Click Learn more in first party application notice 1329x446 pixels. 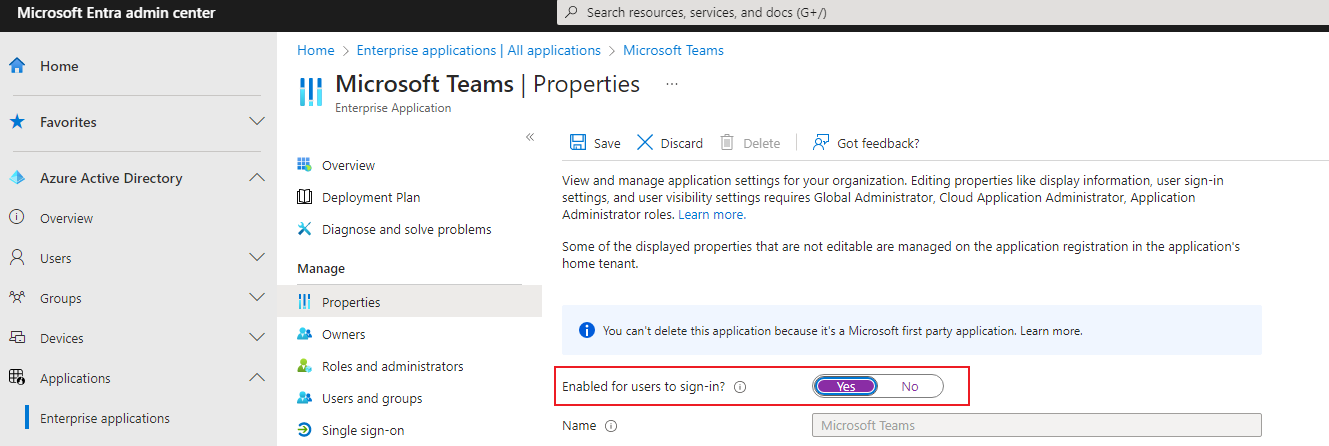click(x=1051, y=330)
